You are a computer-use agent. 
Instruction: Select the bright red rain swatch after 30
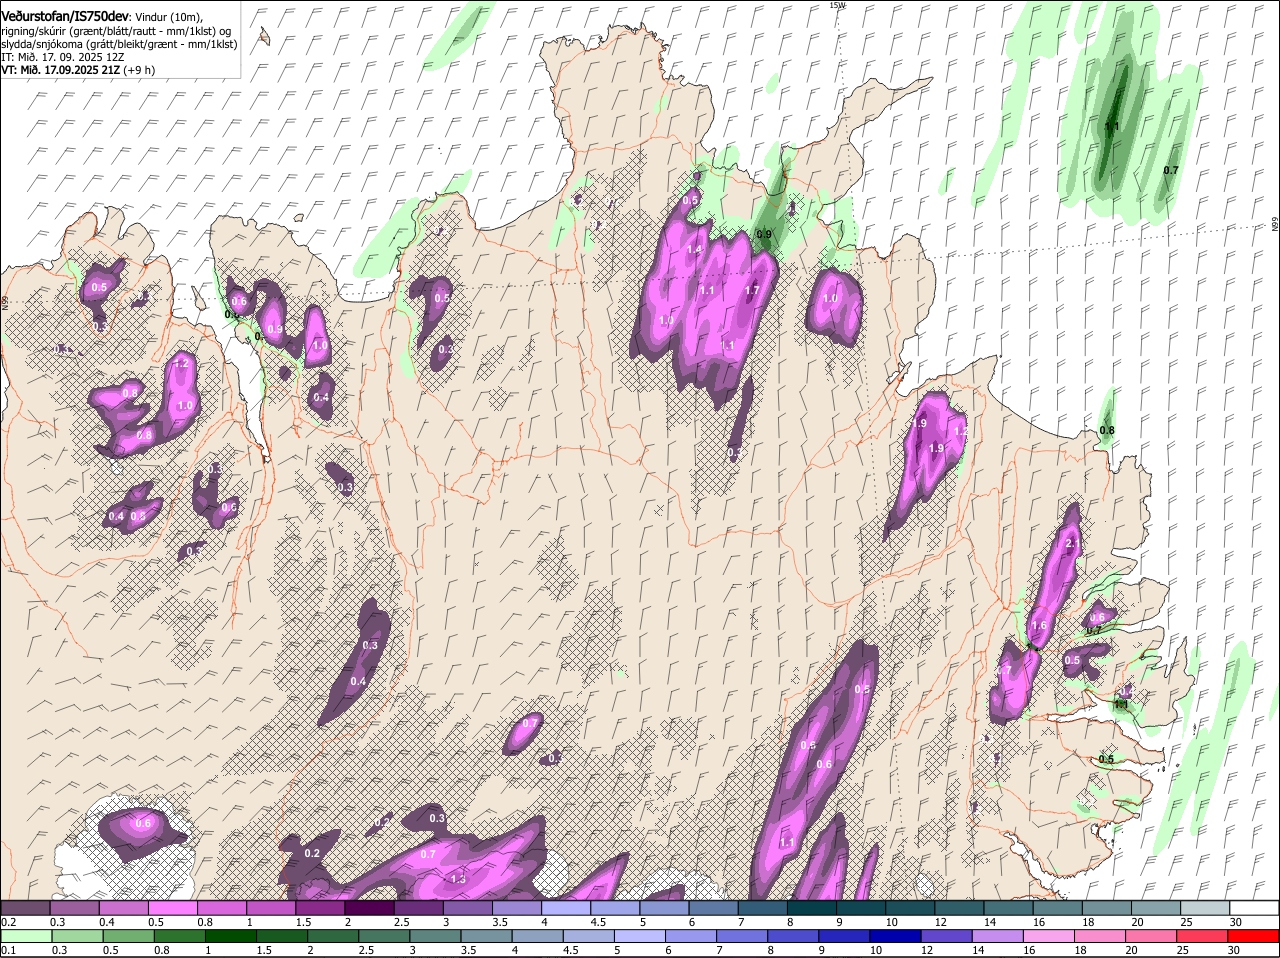pos(1253,937)
